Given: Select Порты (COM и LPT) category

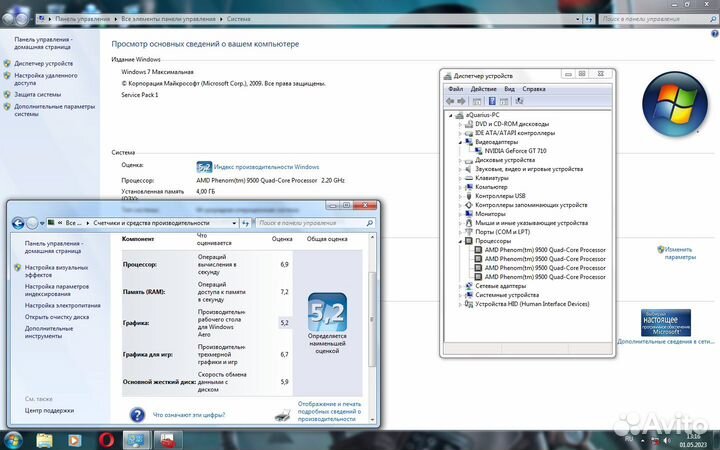Looking at the screenshot, I should (x=502, y=232).
